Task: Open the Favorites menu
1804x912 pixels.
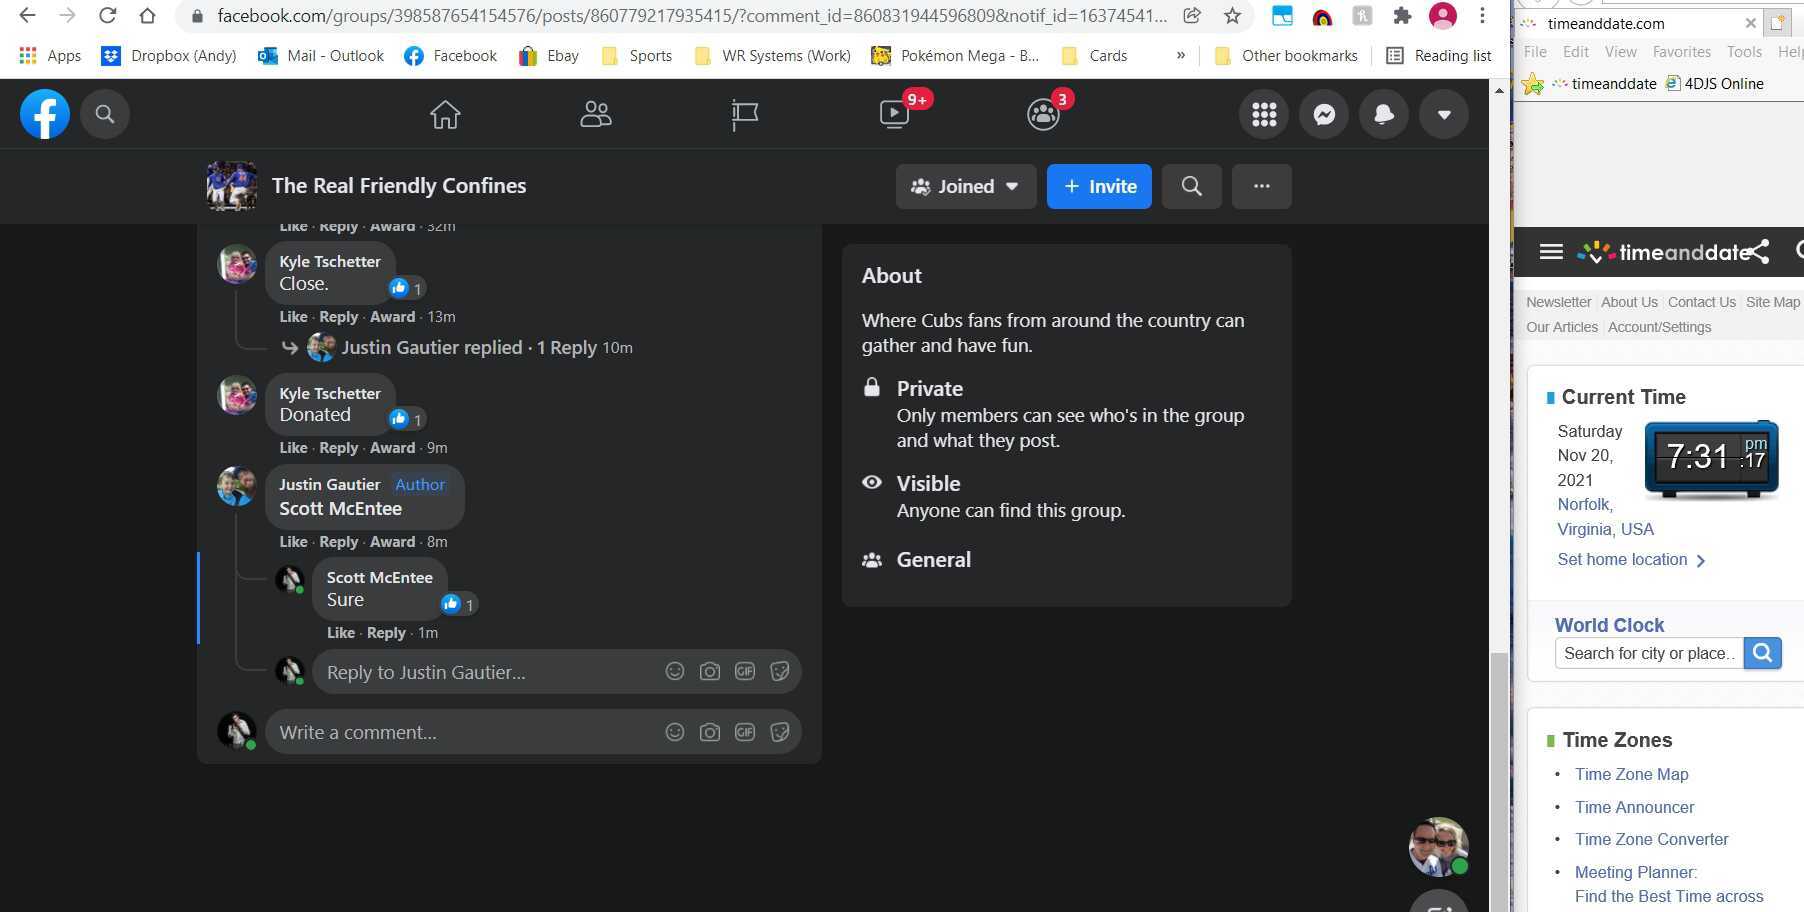Action: click(x=1681, y=52)
